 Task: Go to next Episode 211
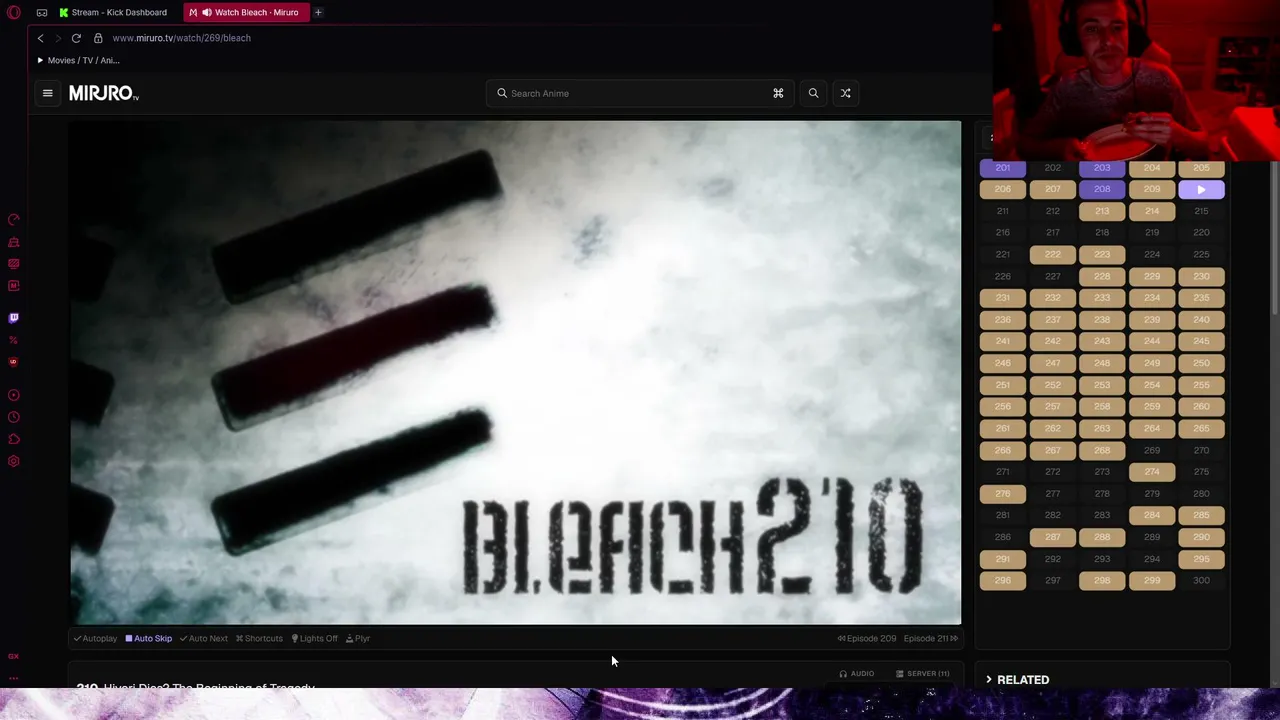[931, 638]
